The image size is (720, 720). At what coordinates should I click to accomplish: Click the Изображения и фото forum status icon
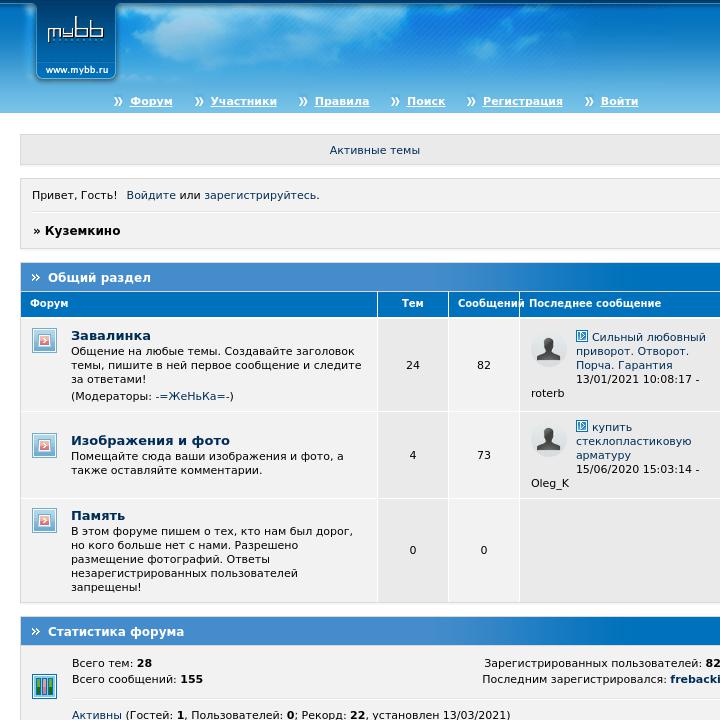point(45,445)
